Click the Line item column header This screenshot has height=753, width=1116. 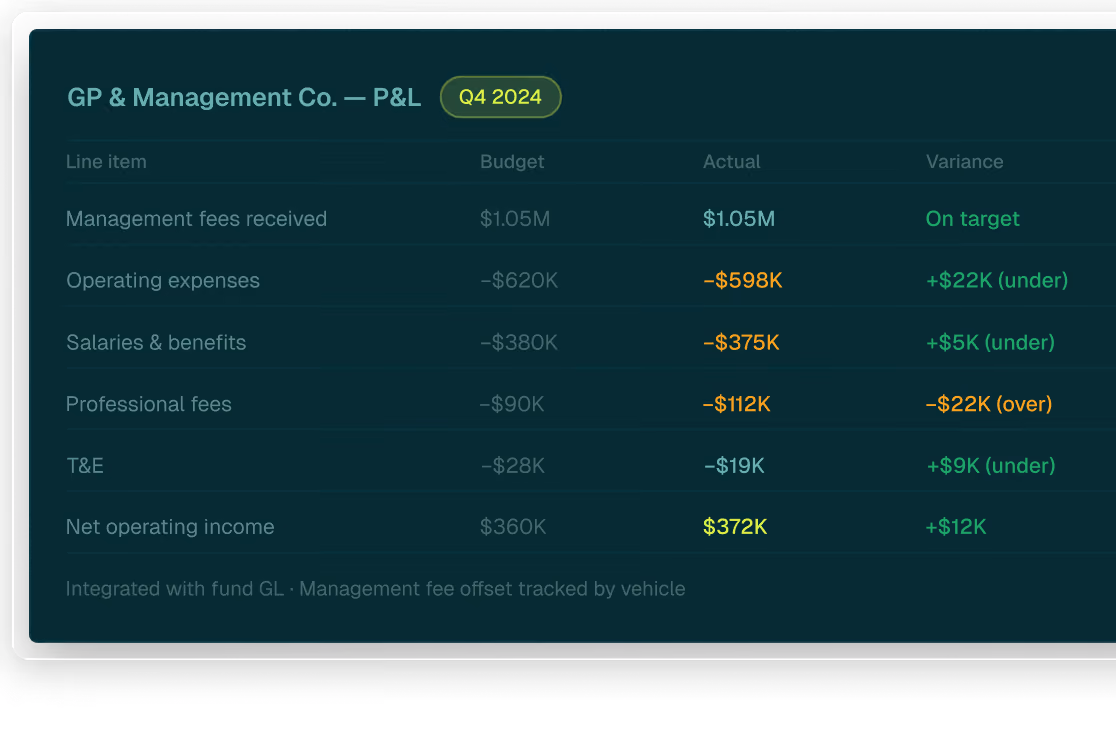pos(106,162)
